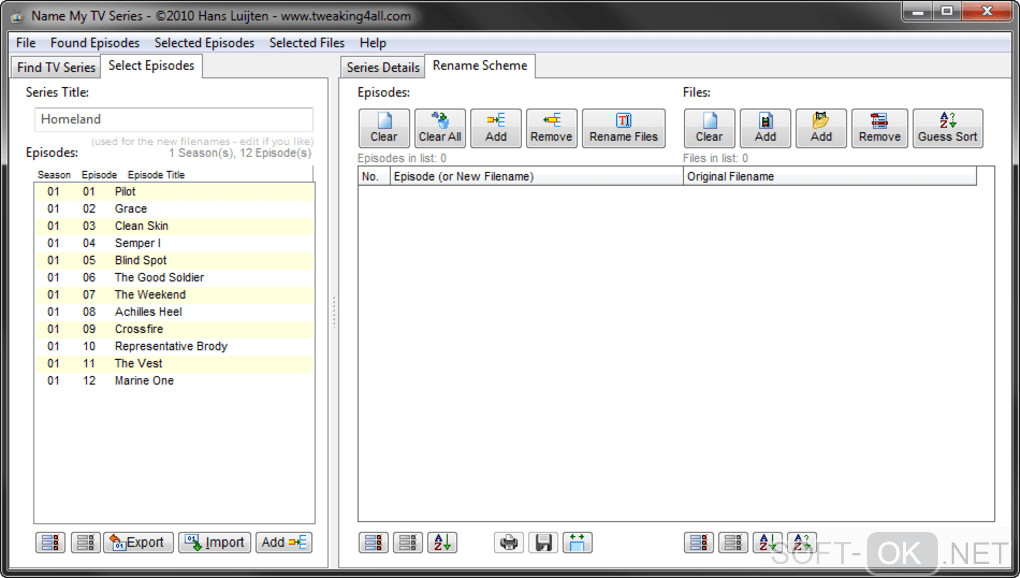Switch to the Rename Scheme tab

tap(480, 66)
